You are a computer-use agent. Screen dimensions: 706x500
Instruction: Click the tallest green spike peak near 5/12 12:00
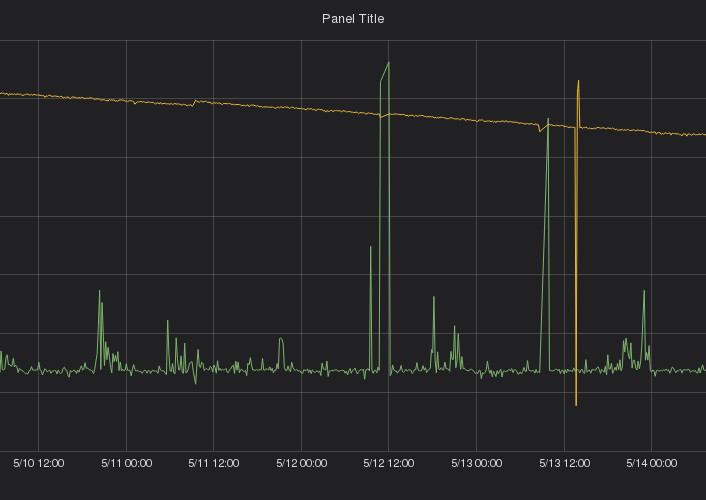pos(389,63)
